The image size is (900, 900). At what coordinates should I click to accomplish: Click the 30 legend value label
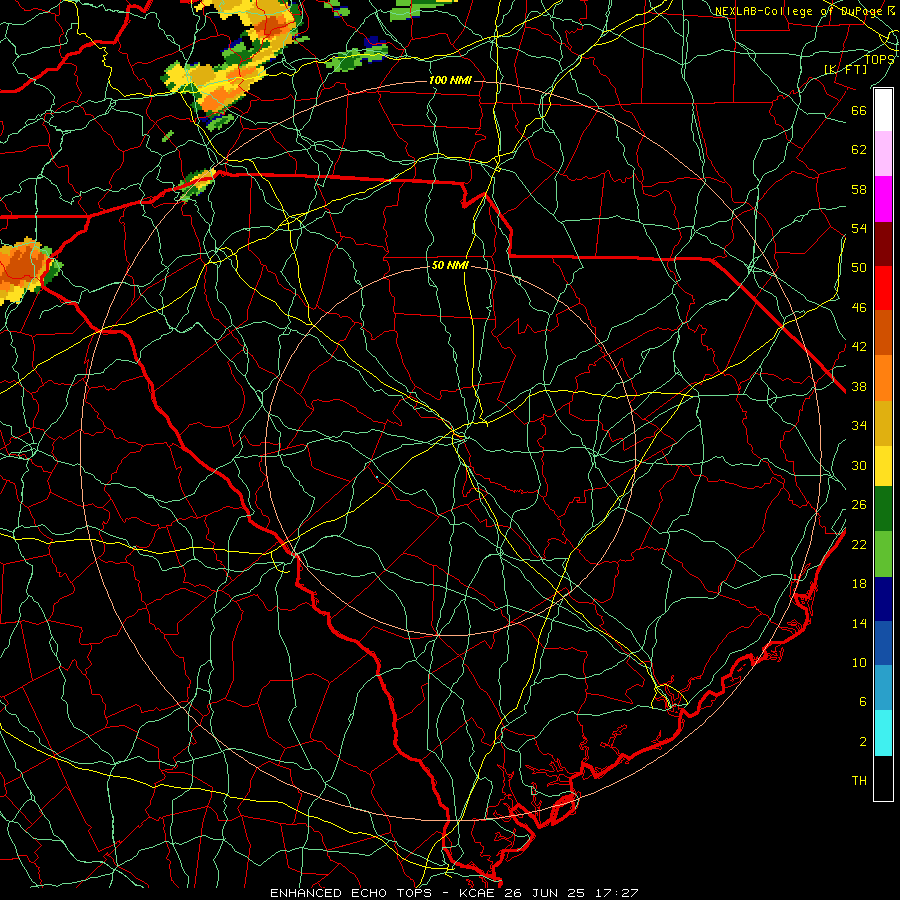859,465
